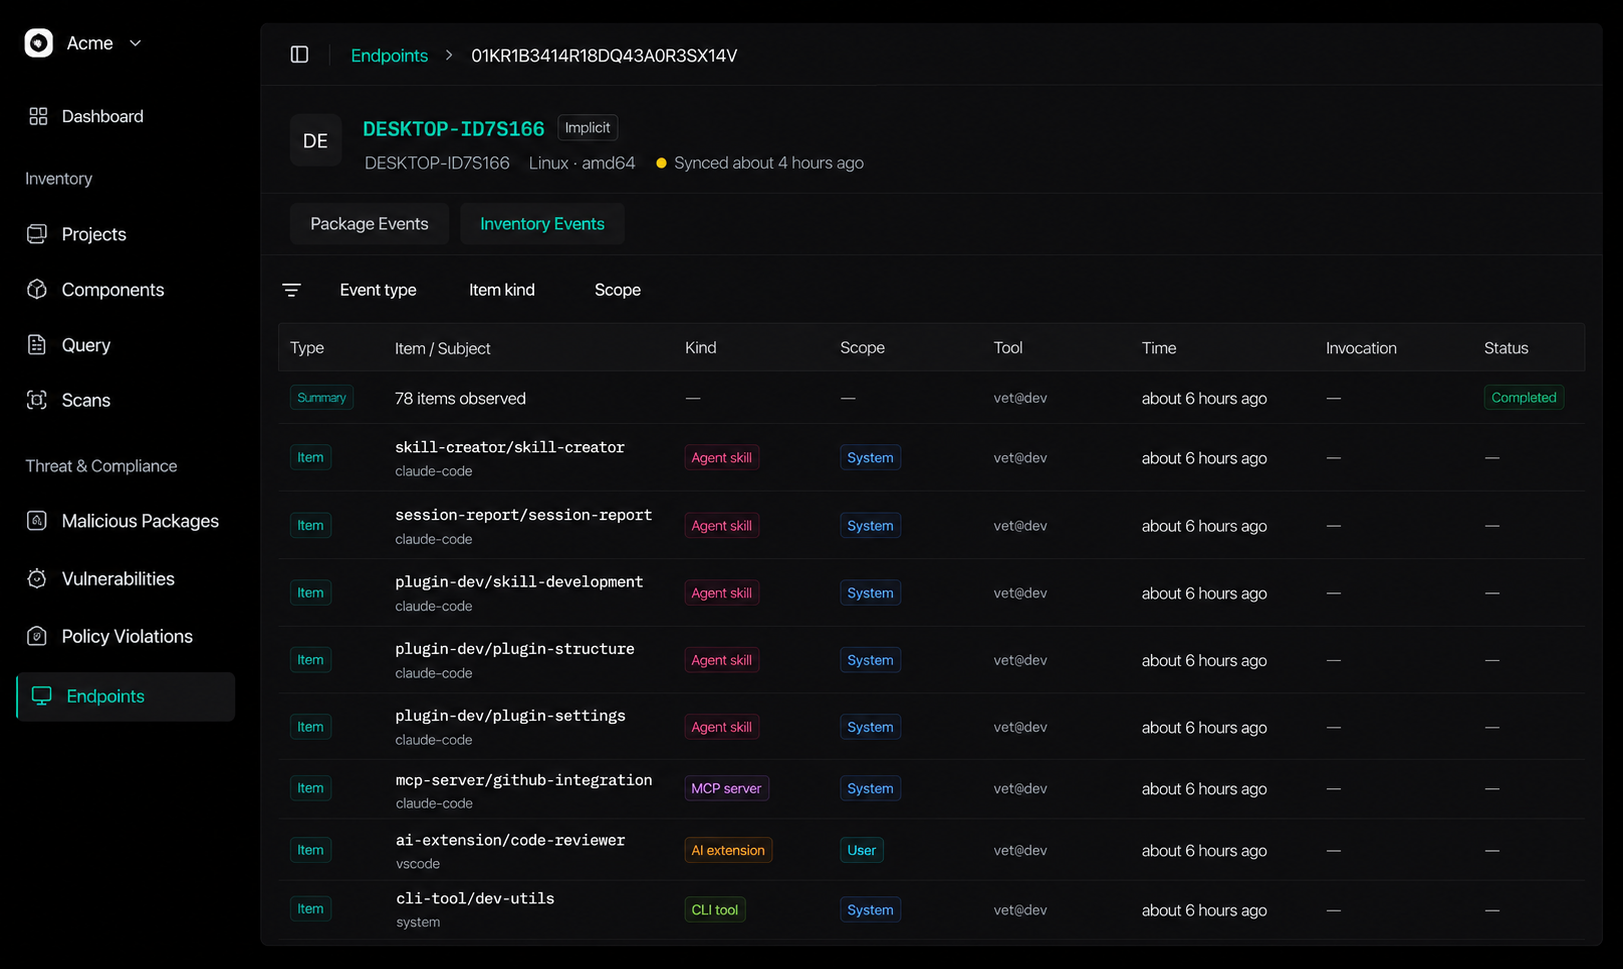Switch to Package Events tab
Viewport: 1623px width, 969px height.
(369, 224)
